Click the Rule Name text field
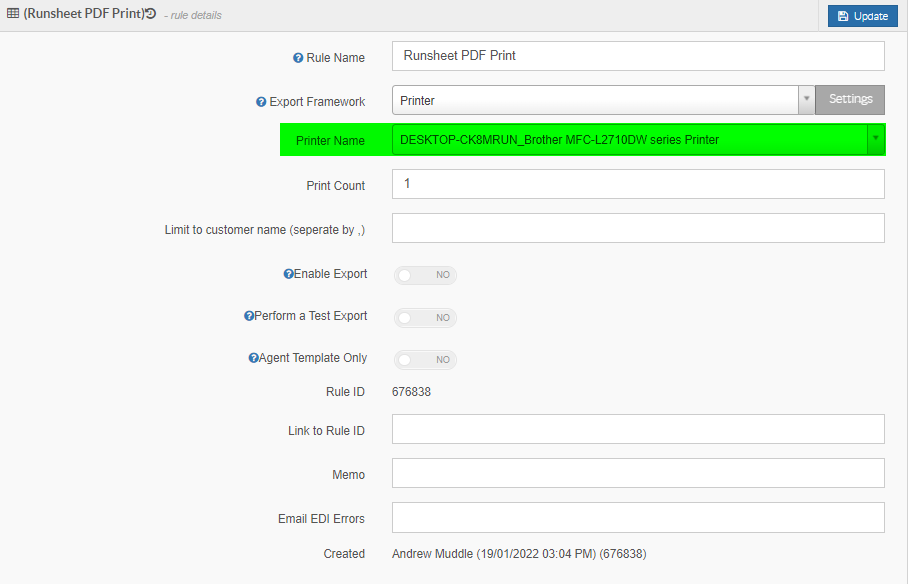 638,56
